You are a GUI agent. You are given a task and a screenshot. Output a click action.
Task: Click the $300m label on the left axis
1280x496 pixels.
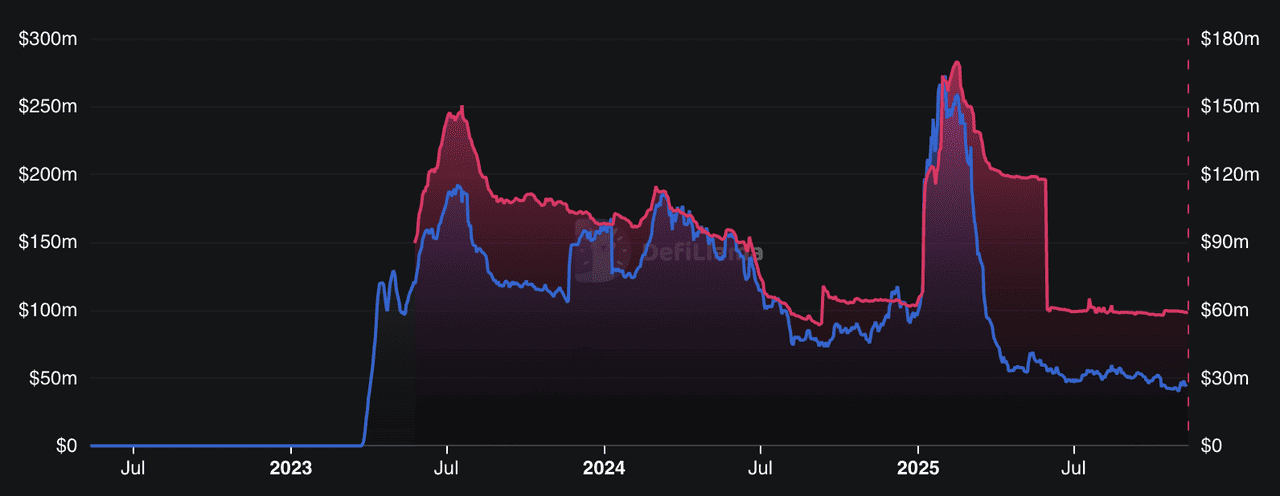[x=43, y=39]
